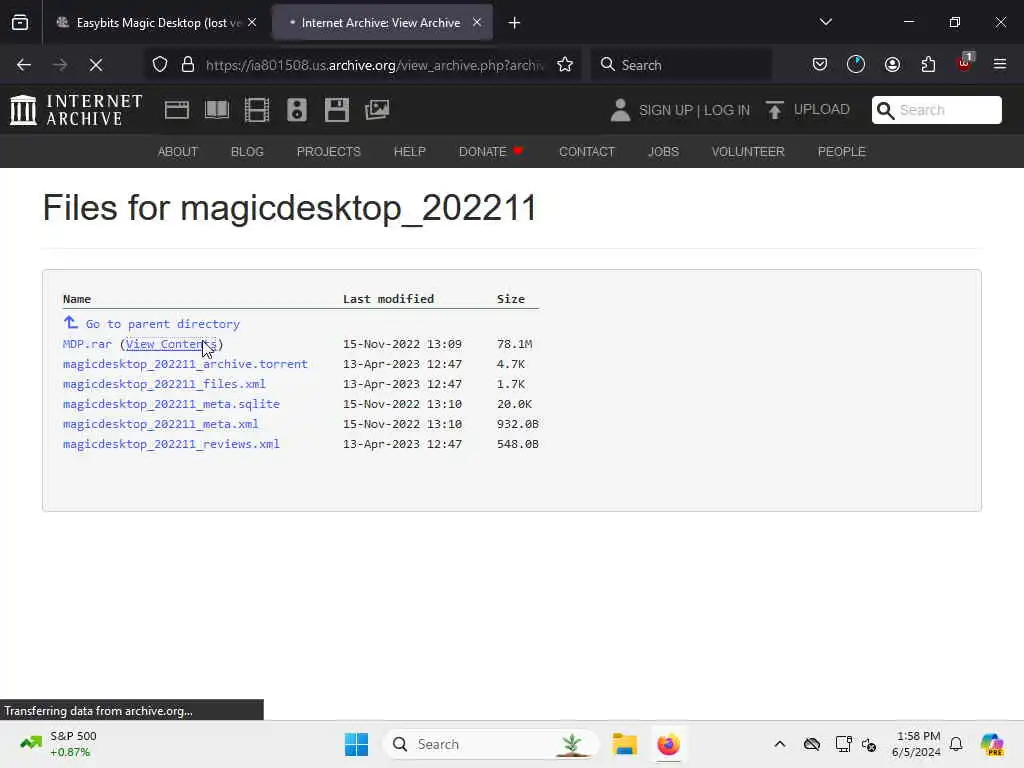Click the LOG IN link

[727, 110]
